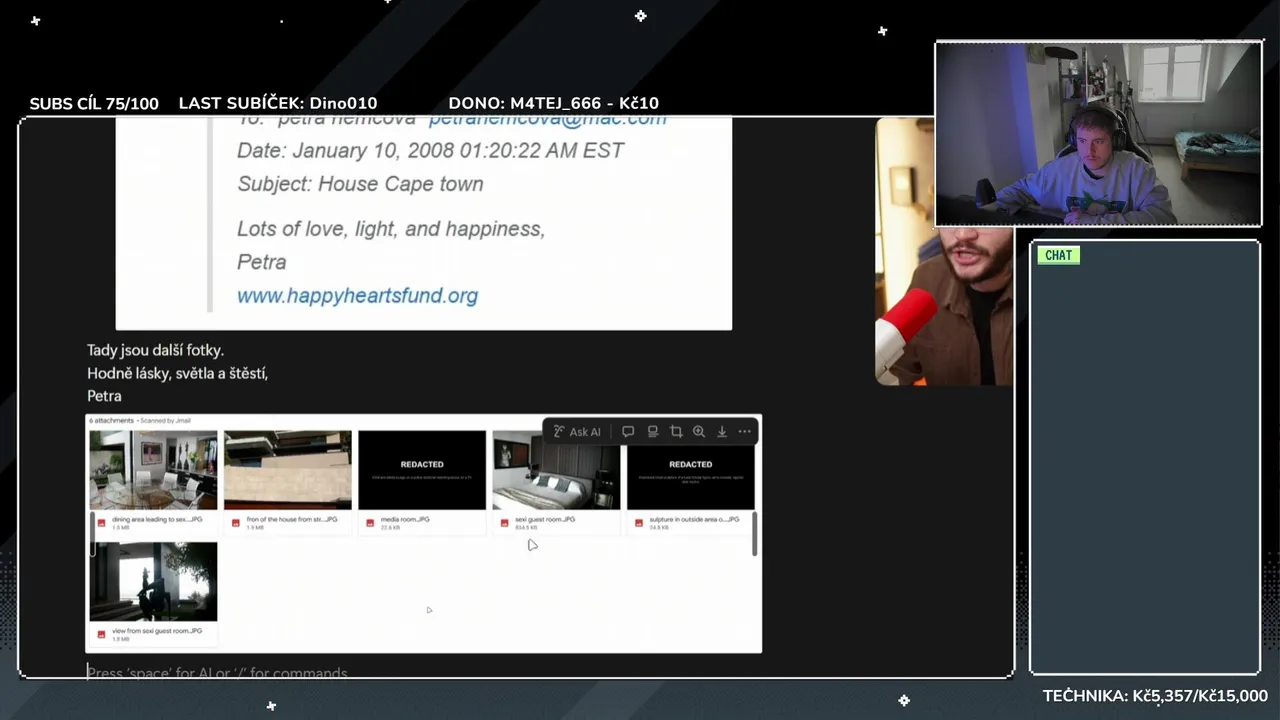Screen dimensions: 1280x720
Task: Click the 24.8 KB file size label
Action: click(658, 528)
